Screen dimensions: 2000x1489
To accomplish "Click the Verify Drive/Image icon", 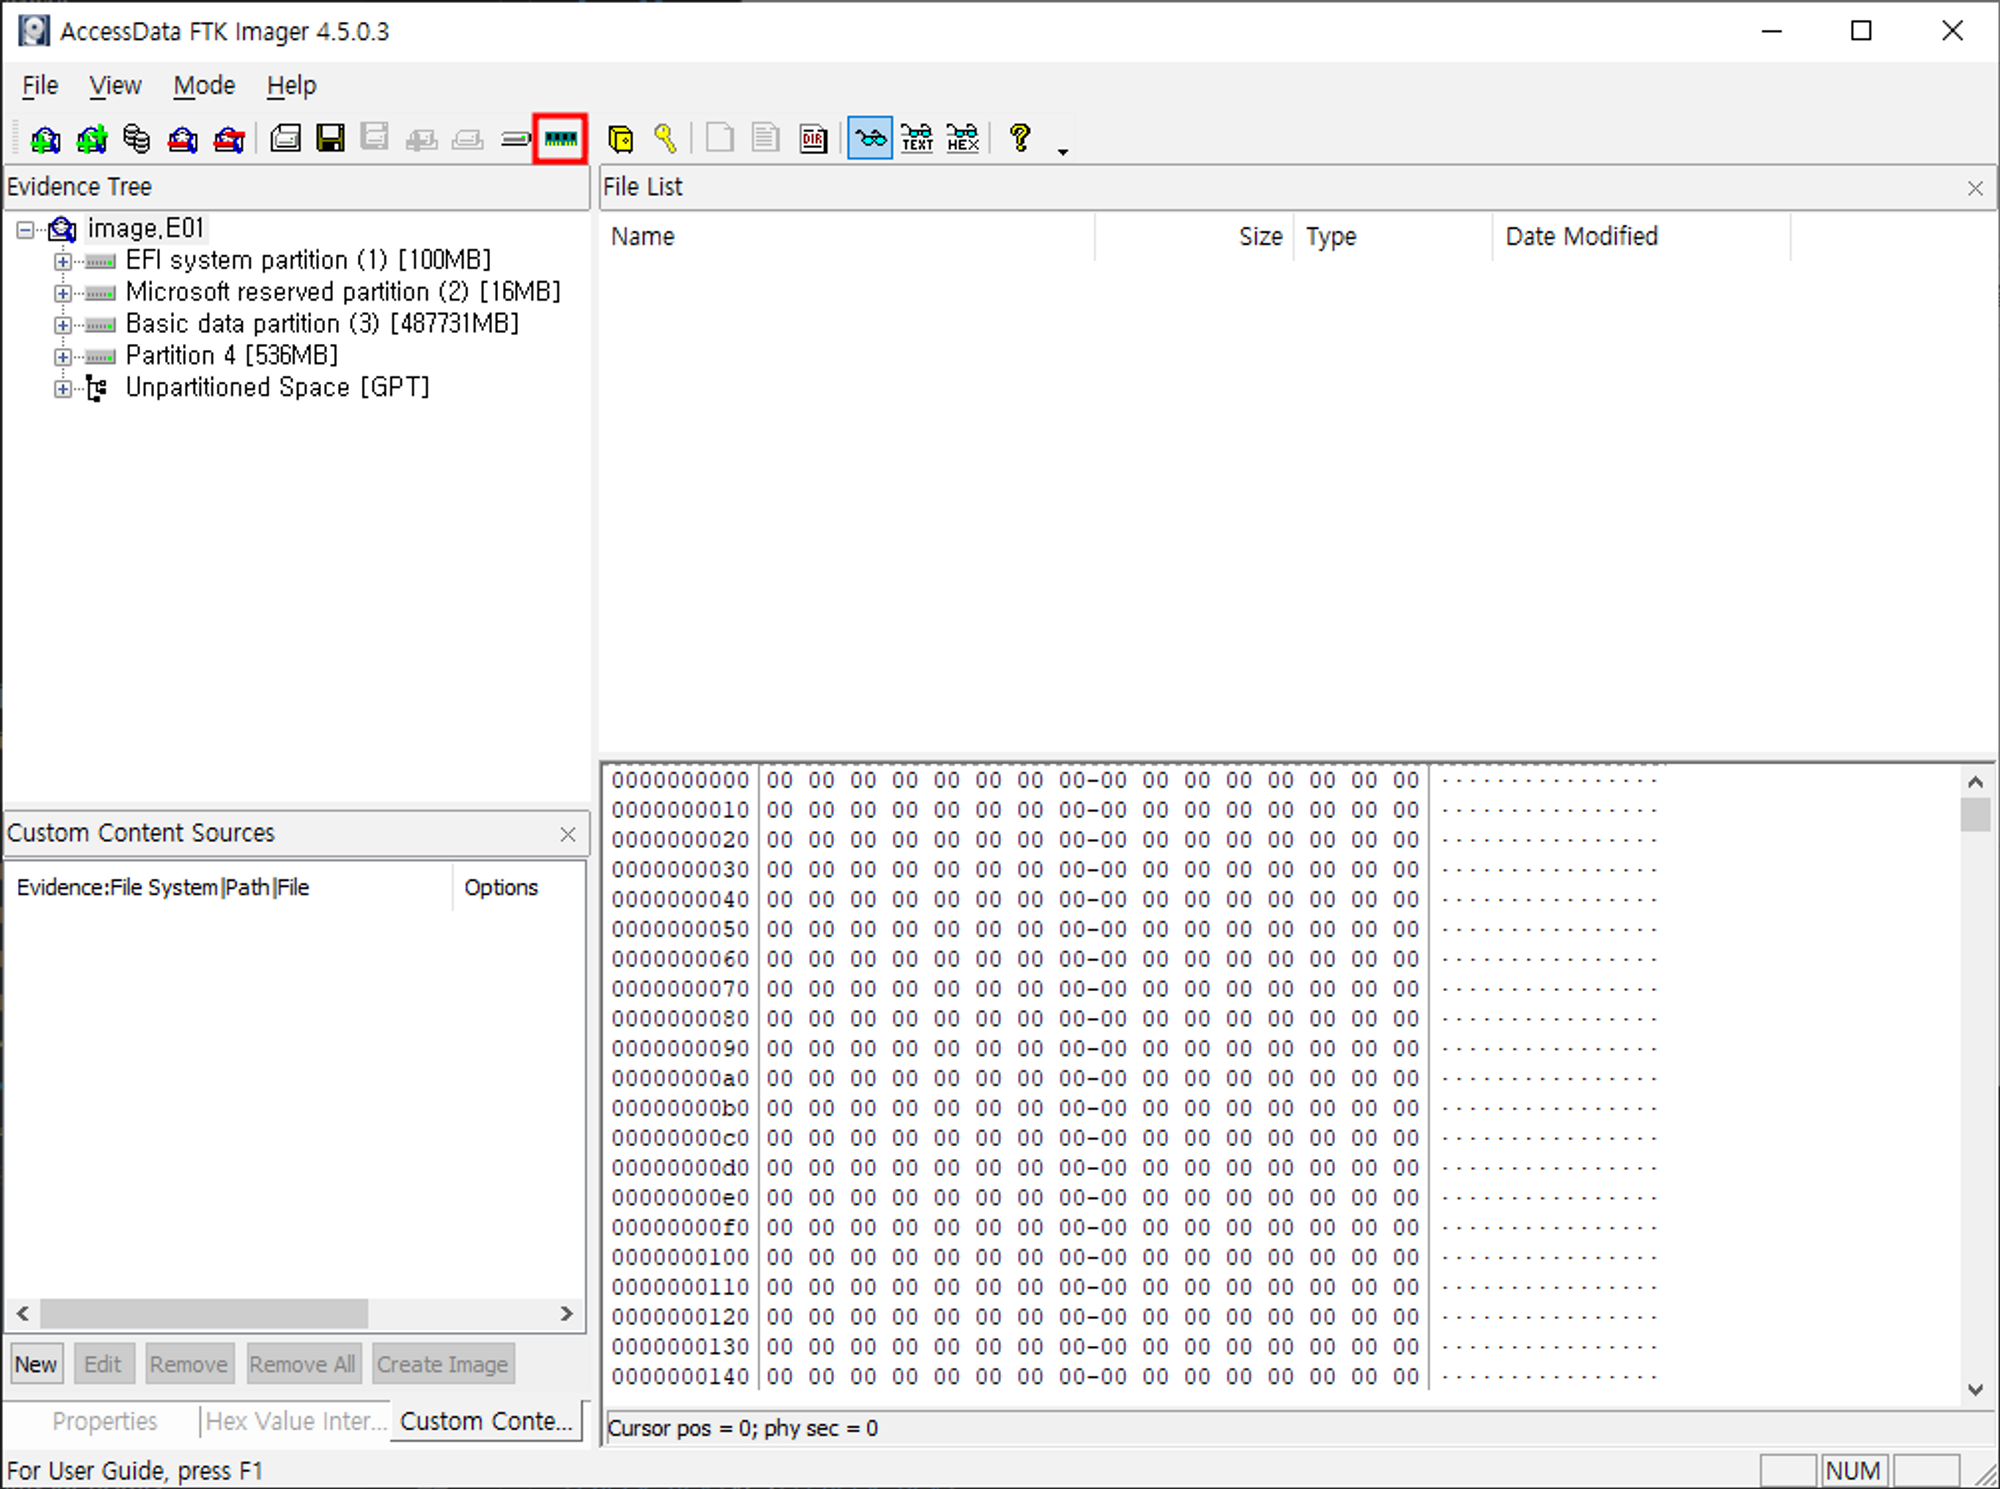I will pos(515,139).
